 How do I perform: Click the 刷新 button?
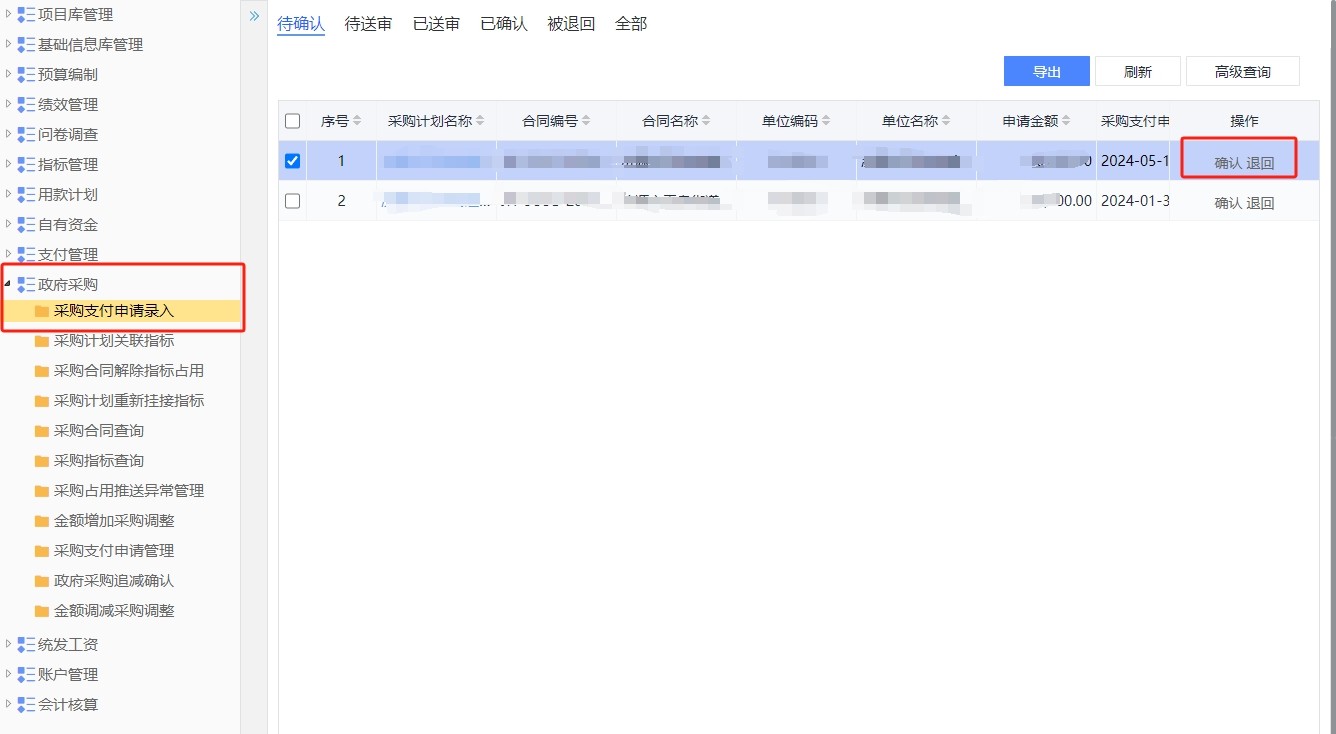point(1138,72)
